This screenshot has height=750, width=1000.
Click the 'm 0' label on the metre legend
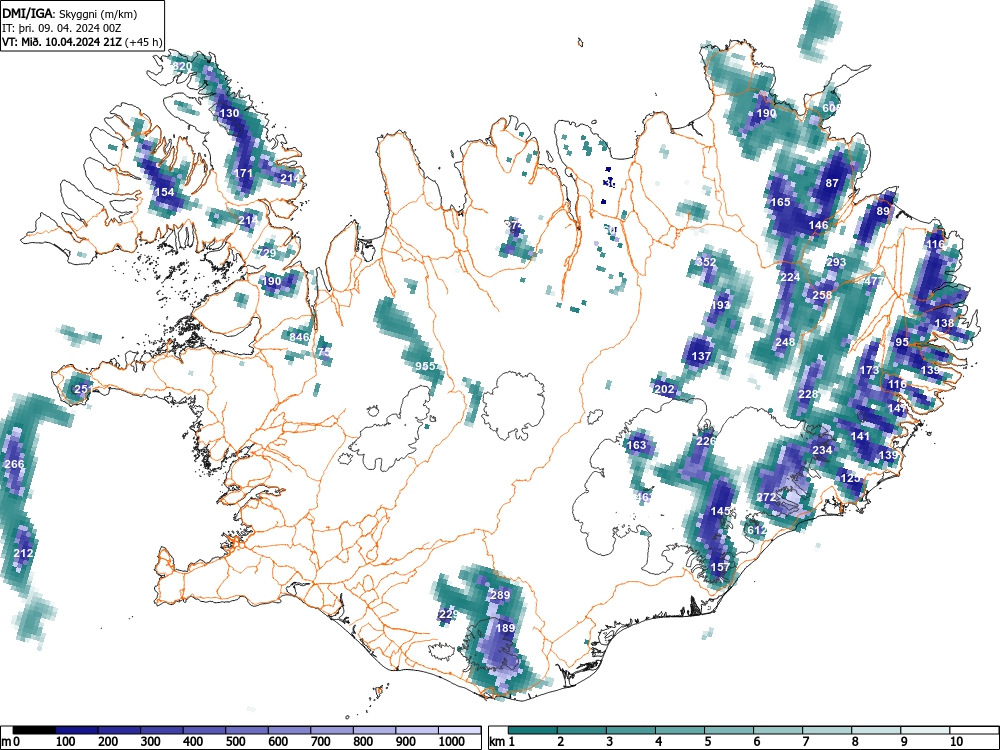click(x=11, y=742)
